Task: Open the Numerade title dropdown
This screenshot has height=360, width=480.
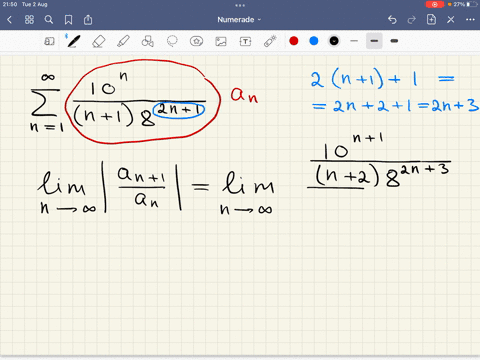Action: pyautogui.click(x=239, y=20)
